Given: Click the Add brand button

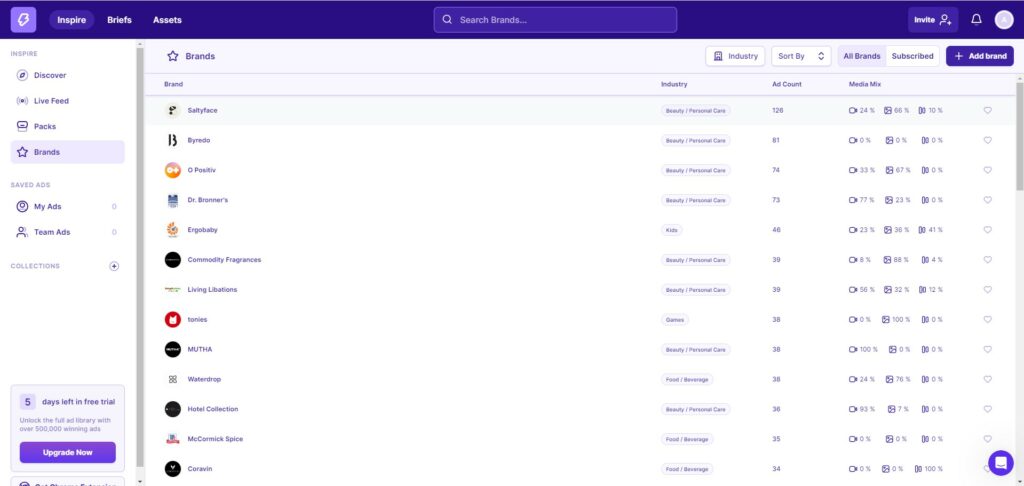Looking at the screenshot, I should (980, 56).
